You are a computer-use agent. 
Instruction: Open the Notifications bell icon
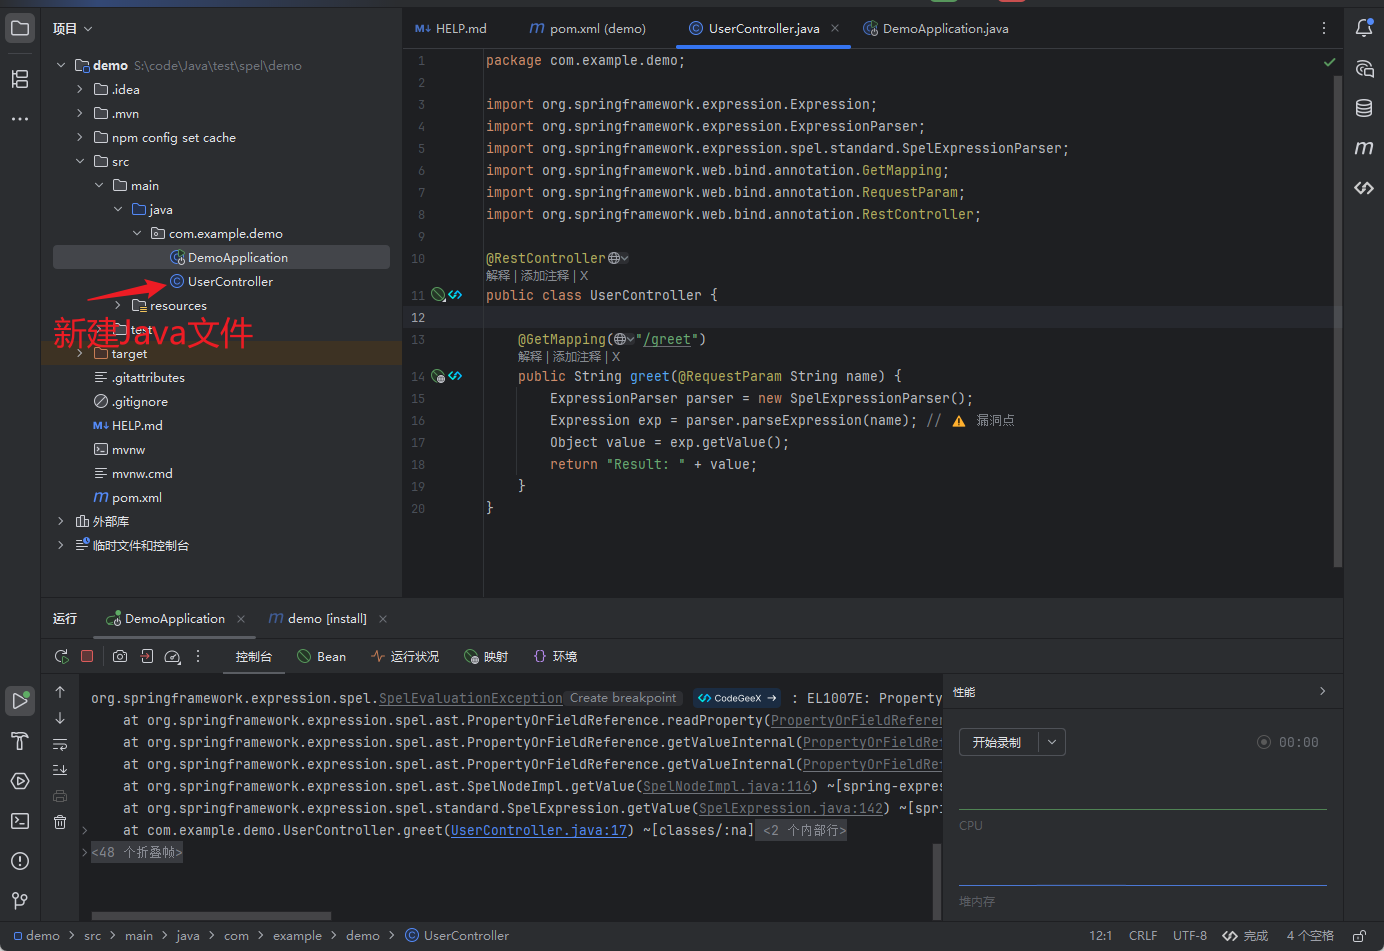point(1364,28)
